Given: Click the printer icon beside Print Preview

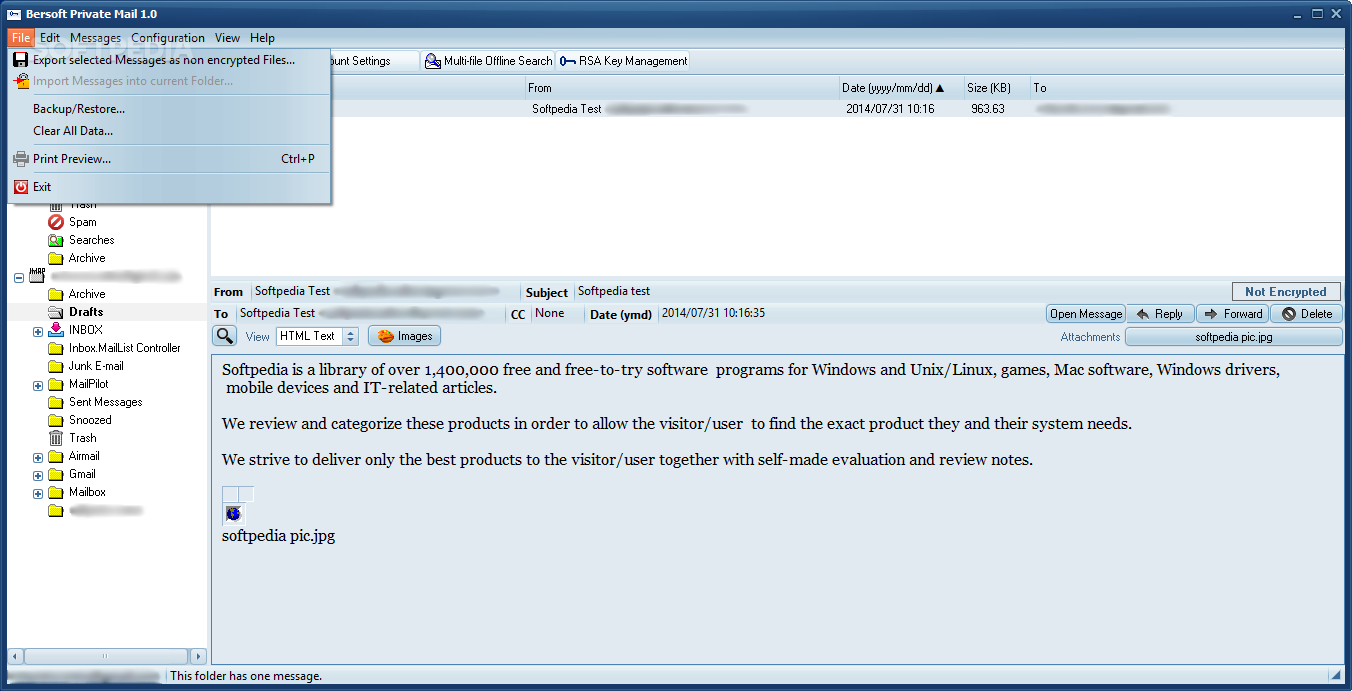Looking at the screenshot, I should coord(20,159).
